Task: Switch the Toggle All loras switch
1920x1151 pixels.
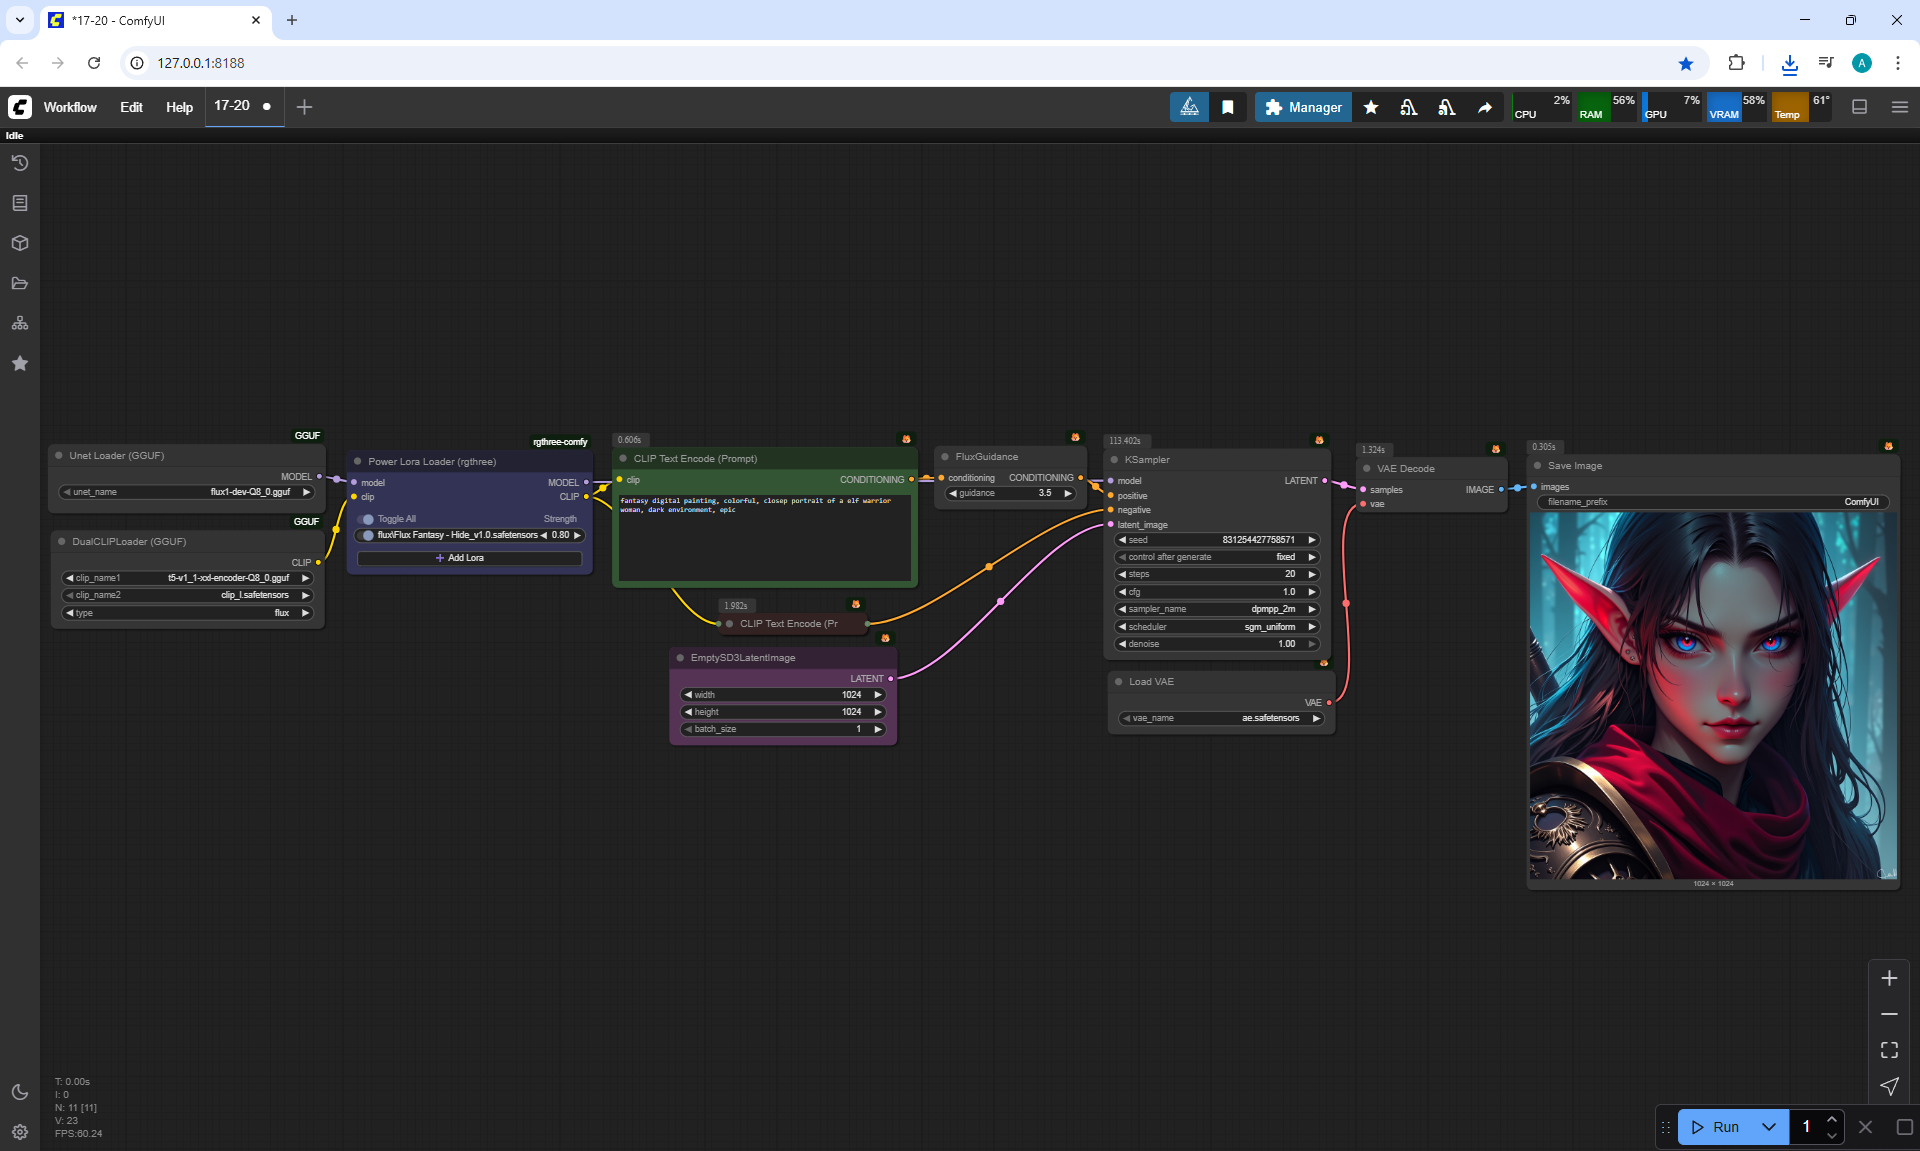Action: [366, 519]
